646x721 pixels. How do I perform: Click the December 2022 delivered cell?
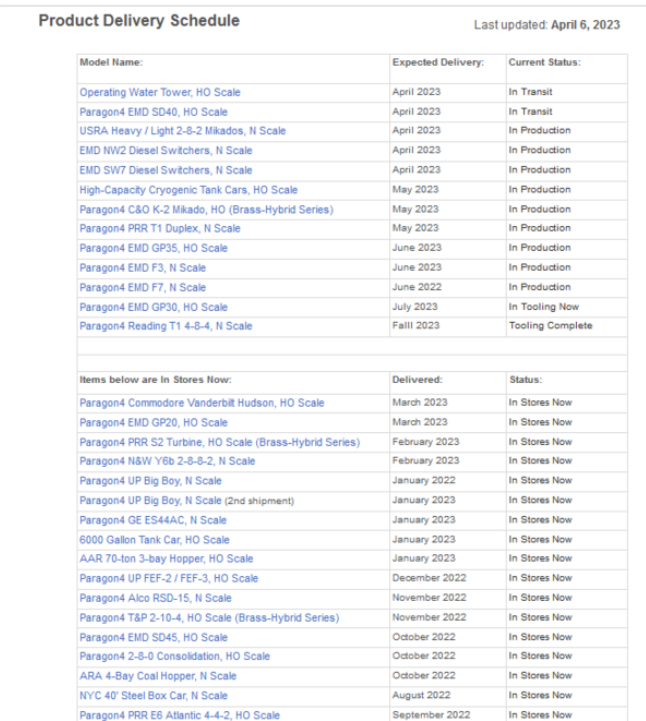(429, 578)
